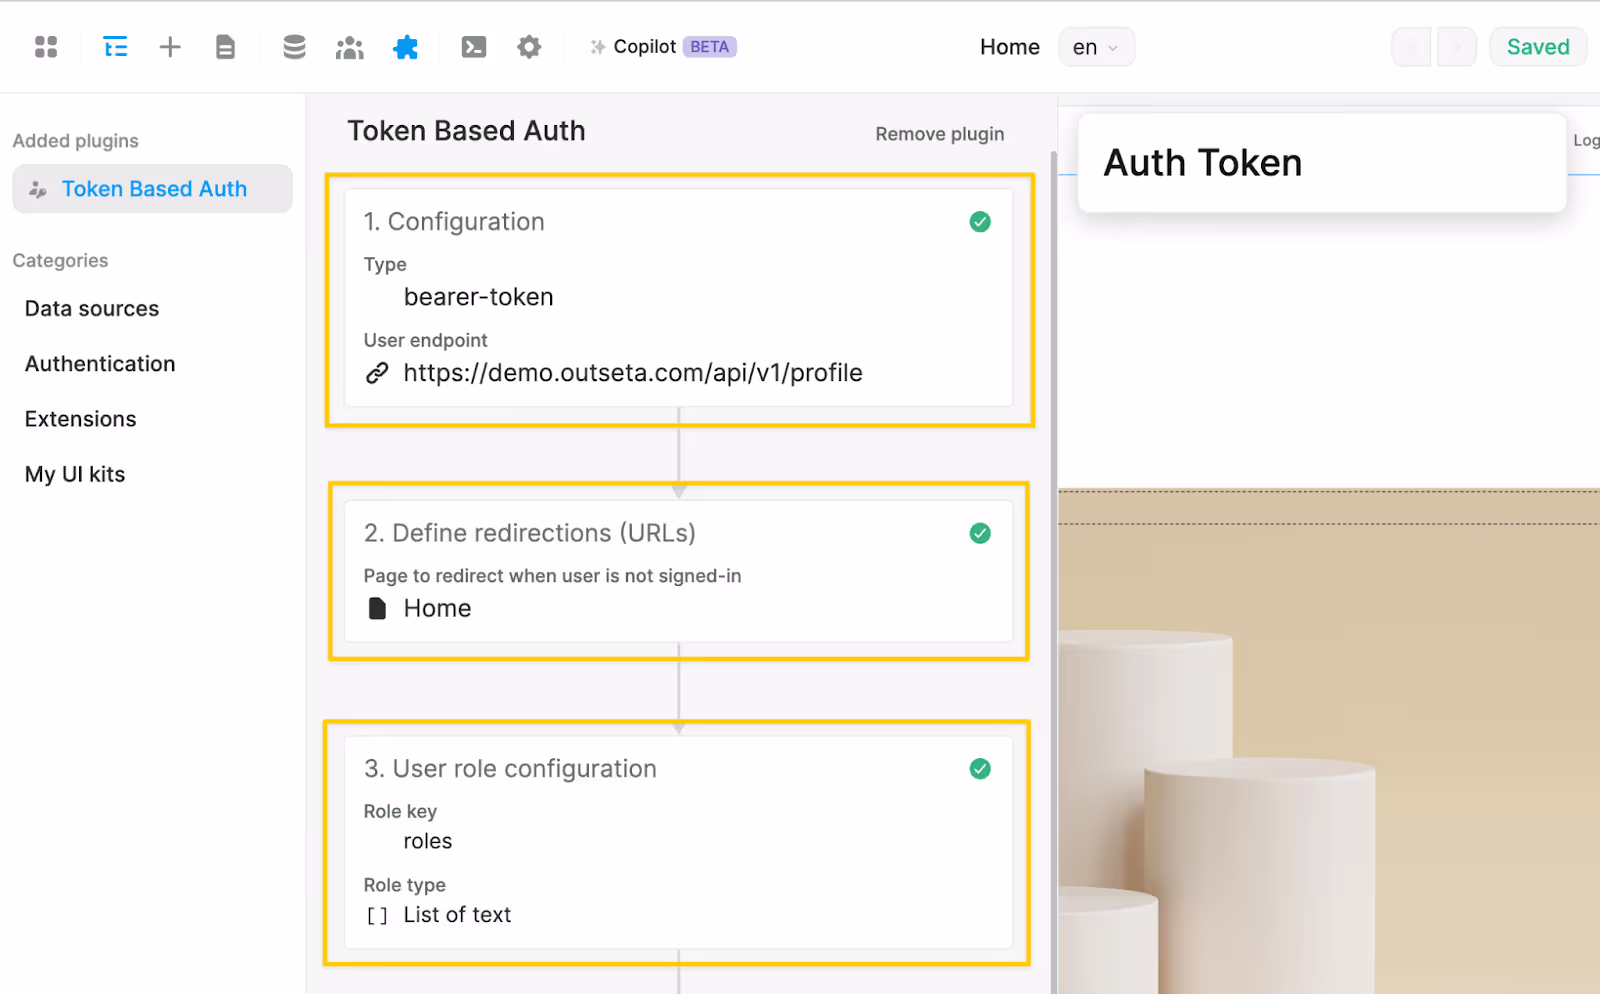The width and height of the screenshot is (1600, 994).
Task: Open Copilot BETA
Action: [663, 47]
